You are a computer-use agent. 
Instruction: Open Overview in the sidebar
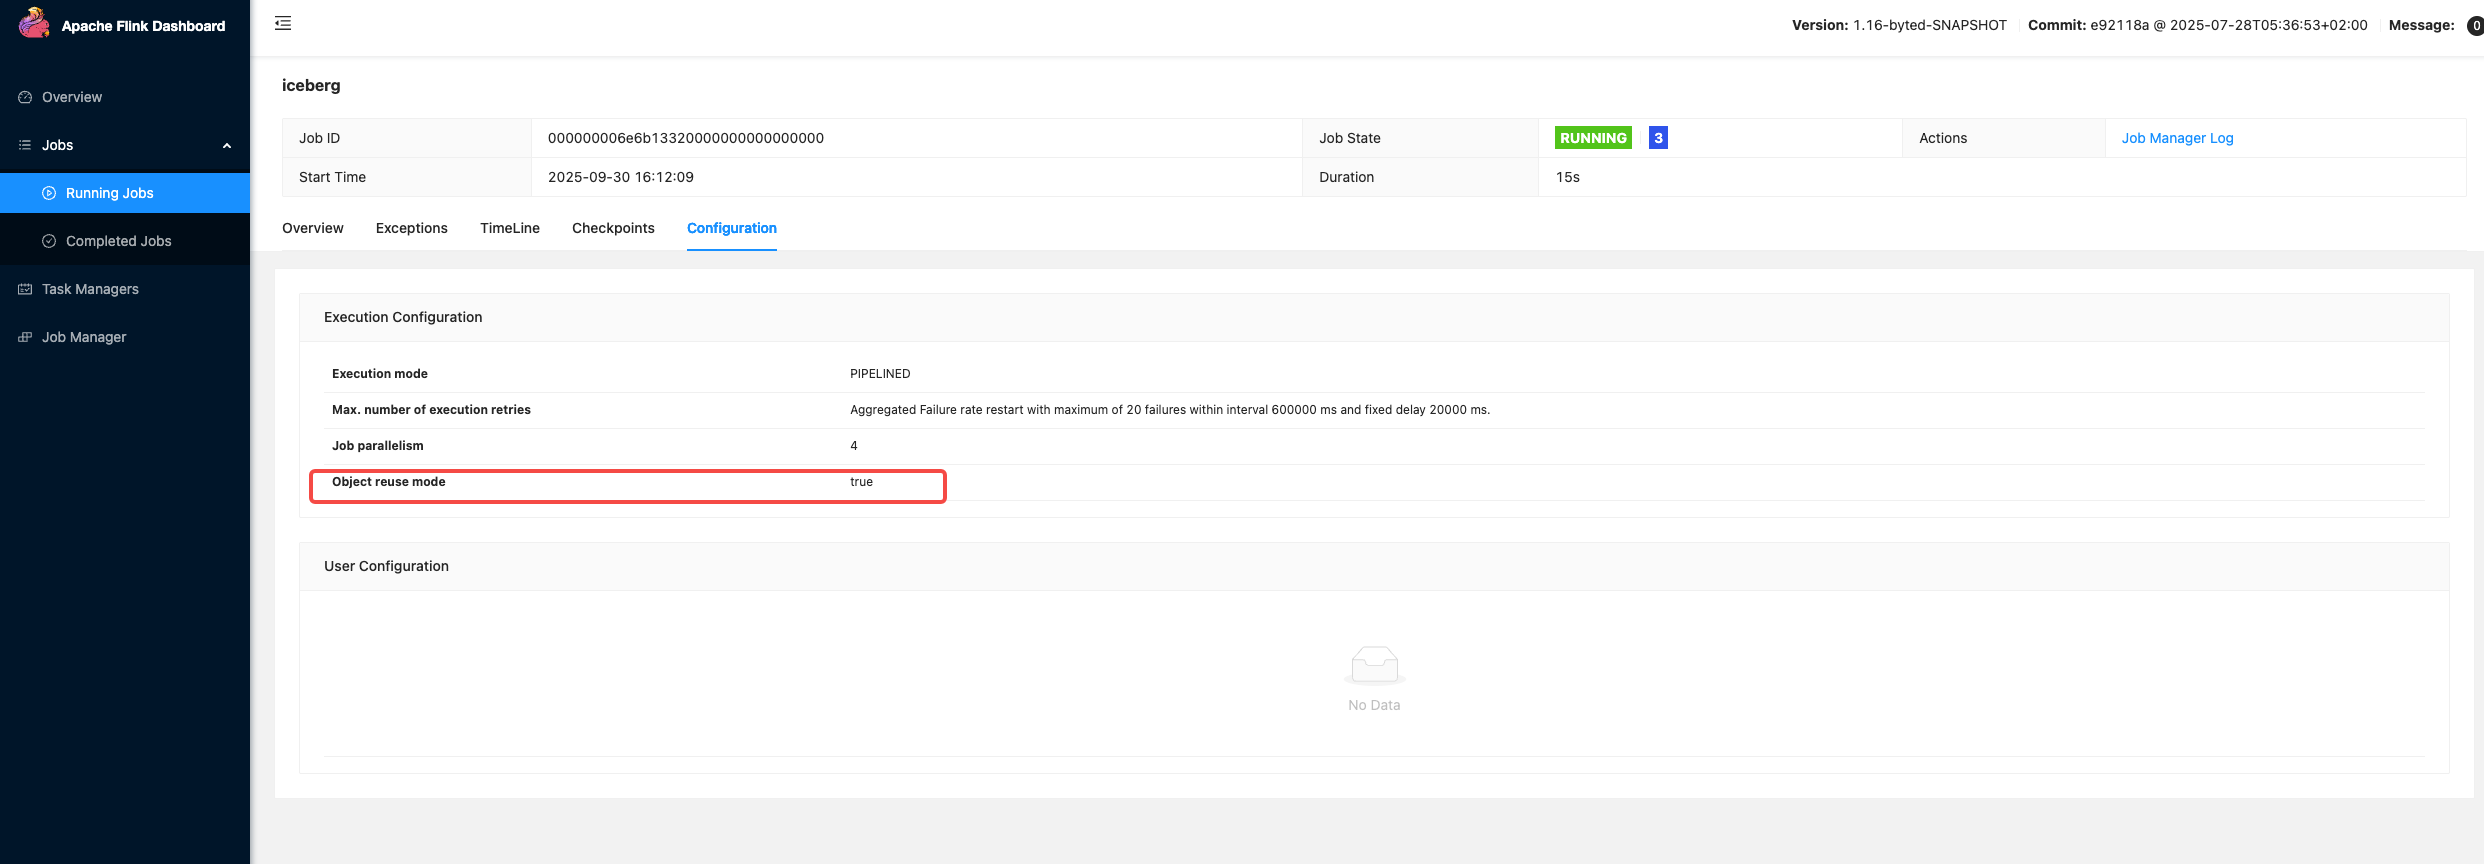point(72,97)
